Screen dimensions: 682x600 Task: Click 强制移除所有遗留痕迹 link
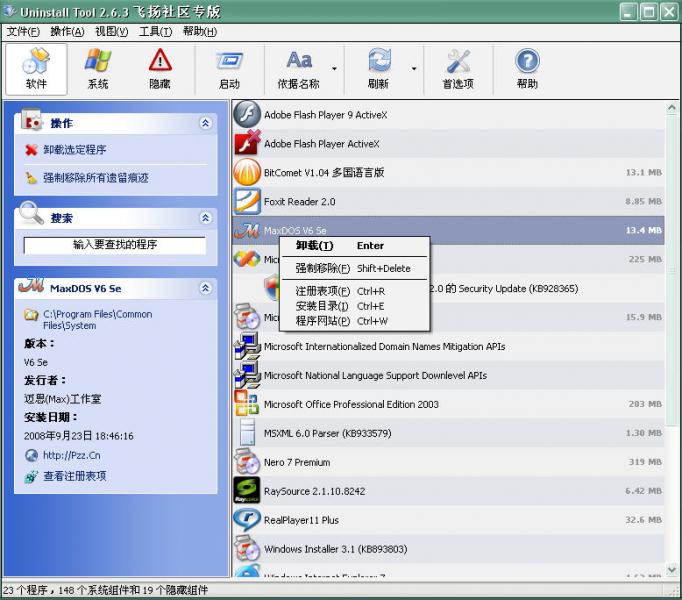click(x=96, y=178)
